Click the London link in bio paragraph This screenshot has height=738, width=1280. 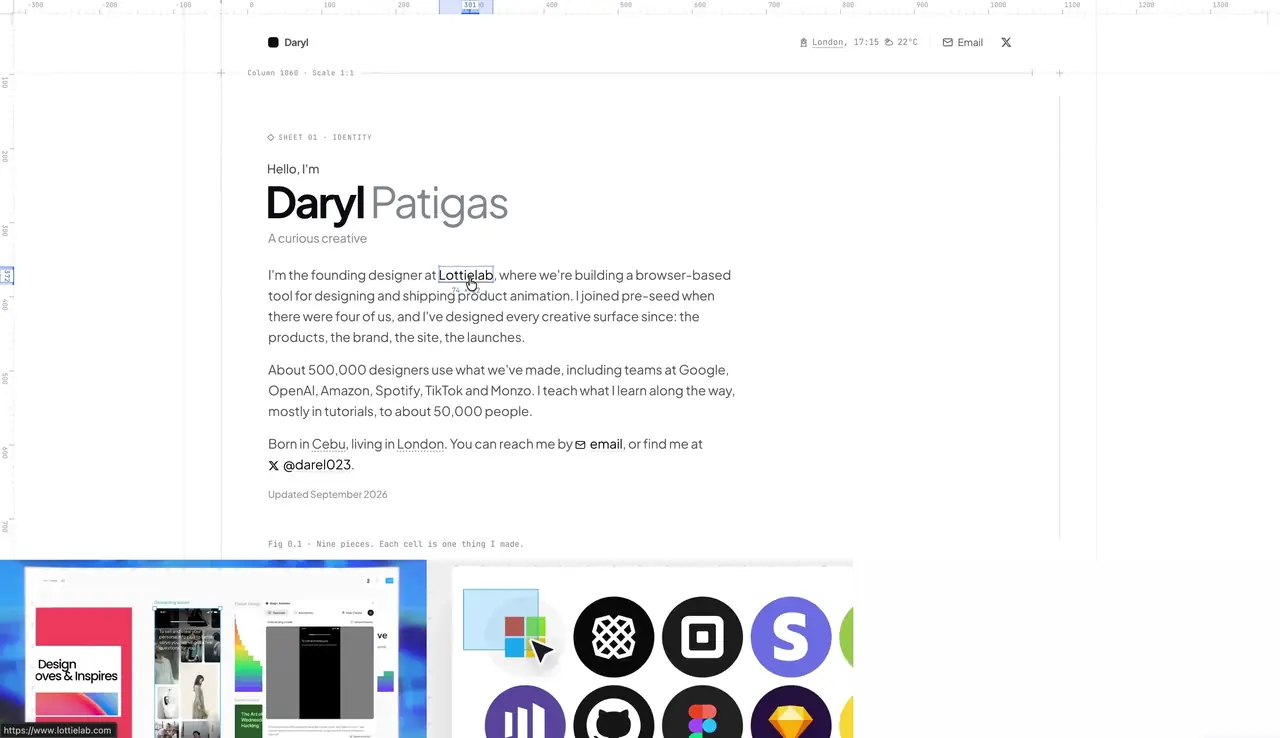pyautogui.click(x=420, y=444)
